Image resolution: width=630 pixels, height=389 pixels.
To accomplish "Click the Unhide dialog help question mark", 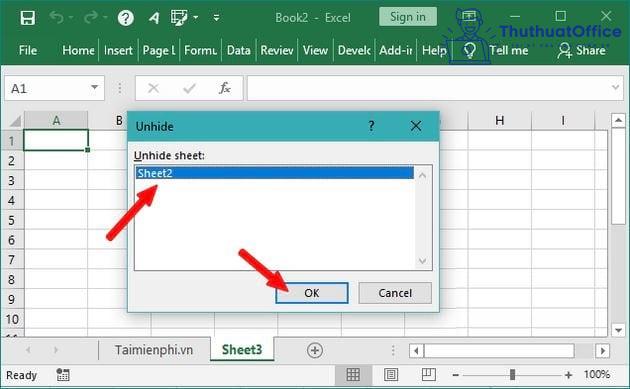I will coord(372,126).
